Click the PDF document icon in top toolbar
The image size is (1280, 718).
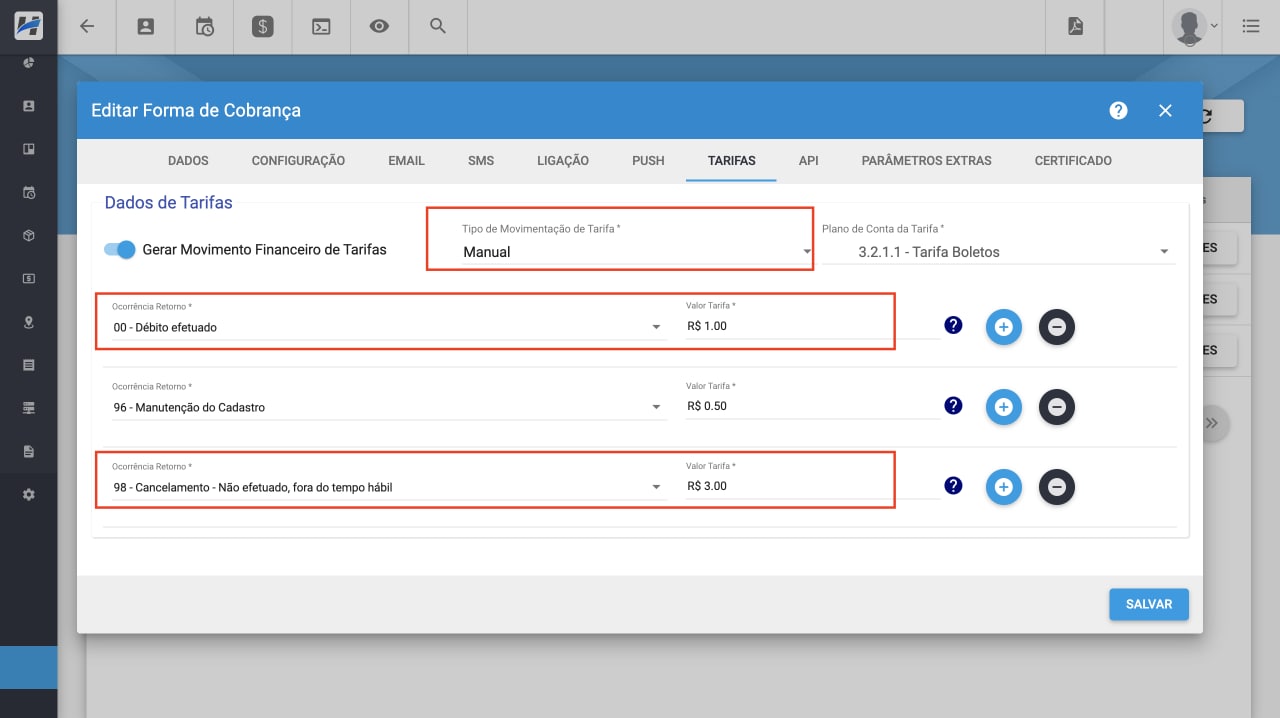(x=1075, y=27)
